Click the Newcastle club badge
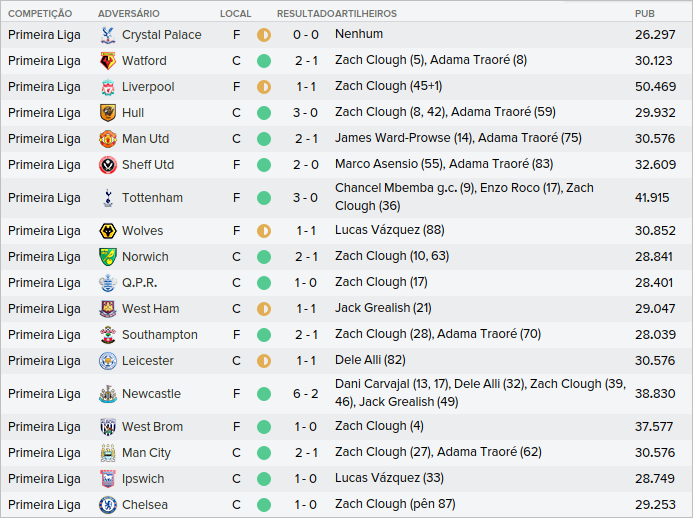This screenshot has height=518, width=693. [107, 394]
